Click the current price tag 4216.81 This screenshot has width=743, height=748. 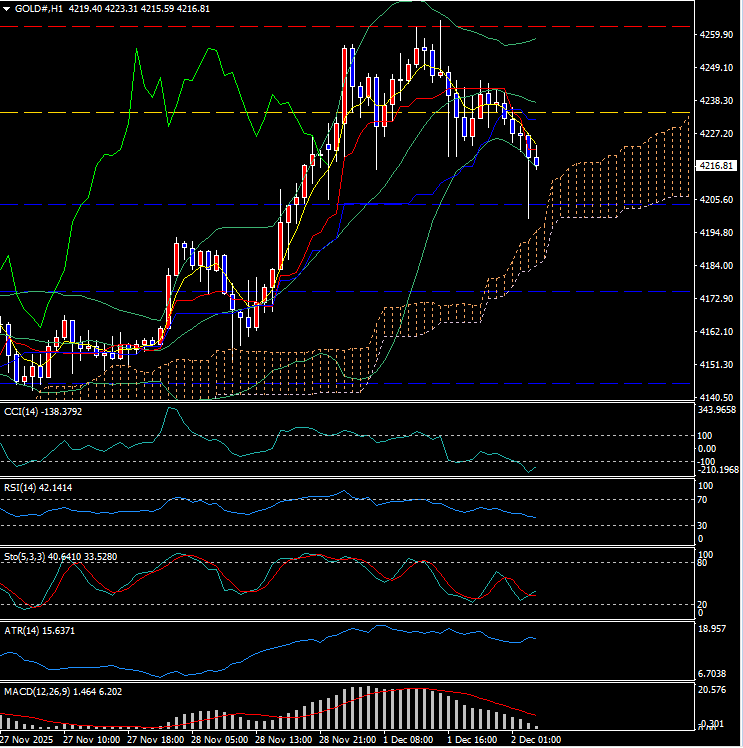[717, 166]
